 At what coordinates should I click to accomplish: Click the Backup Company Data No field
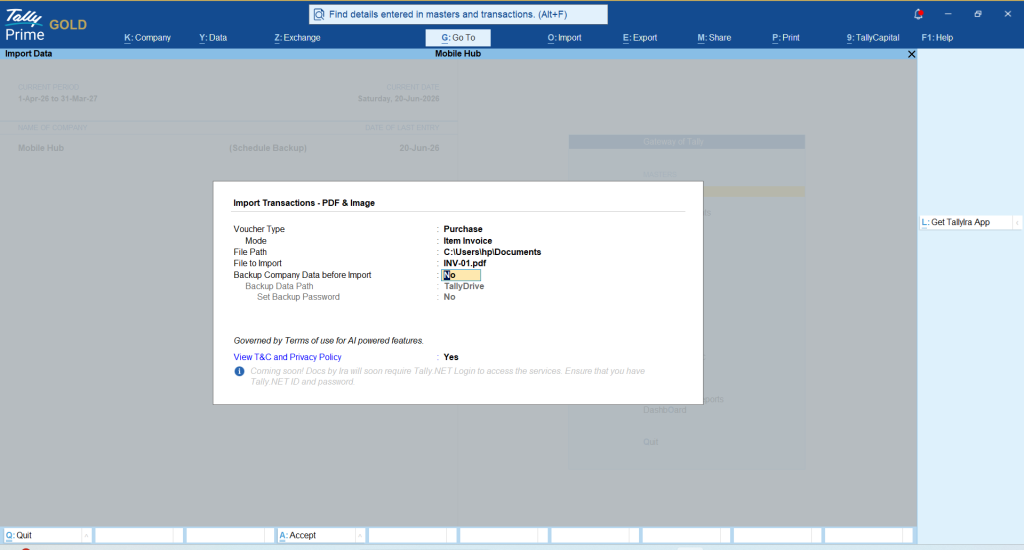[x=461, y=275]
